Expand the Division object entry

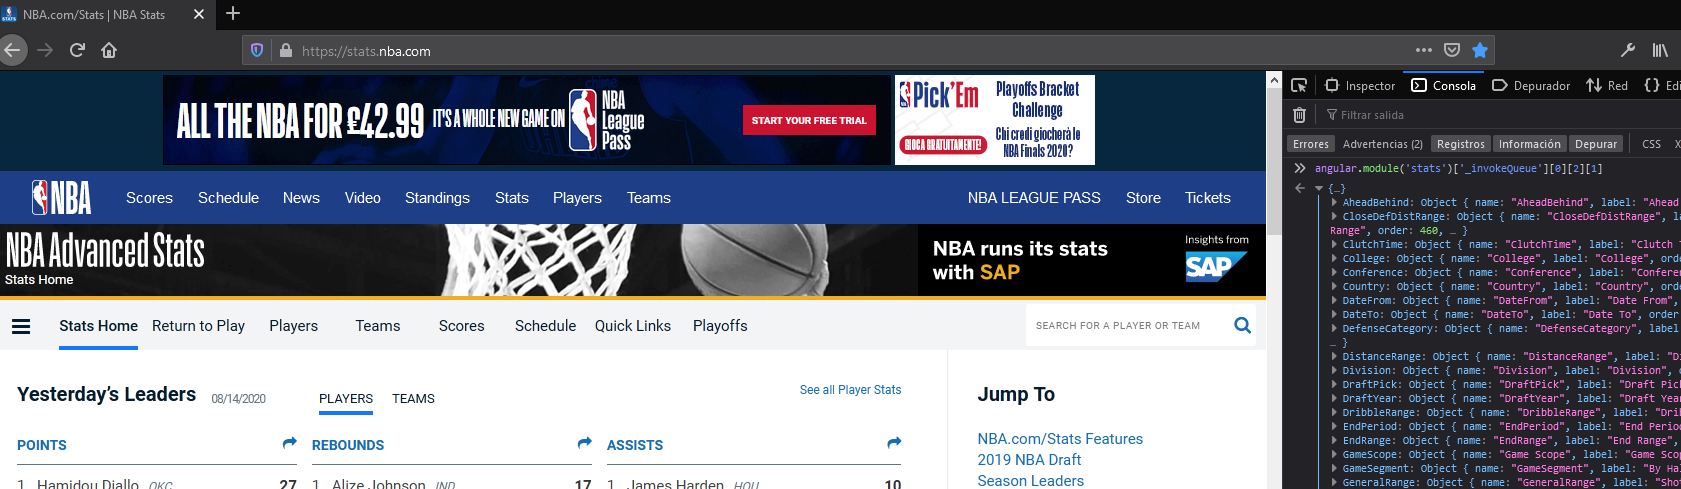(x=1334, y=370)
